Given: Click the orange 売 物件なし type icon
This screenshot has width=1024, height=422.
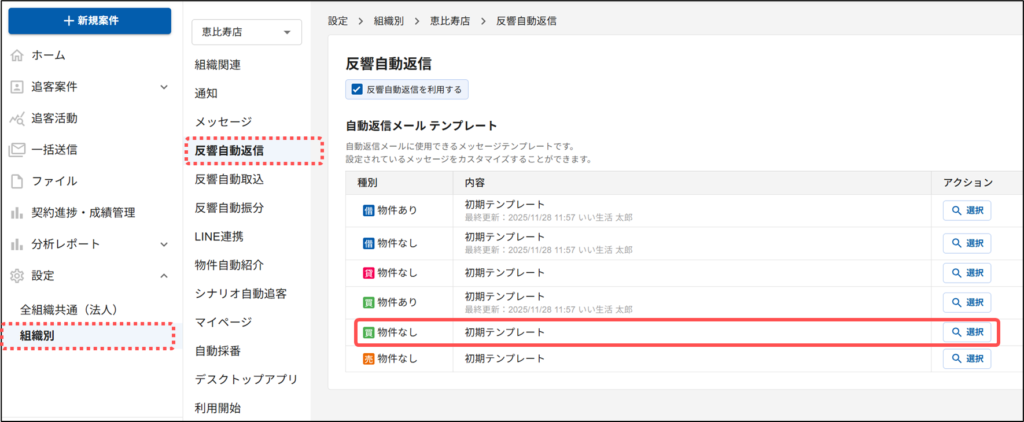Looking at the screenshot, I should point(368,359).
